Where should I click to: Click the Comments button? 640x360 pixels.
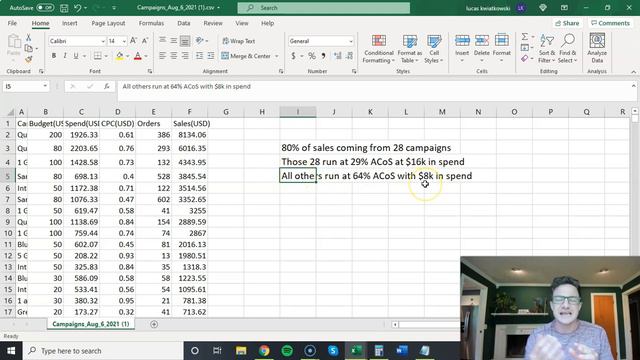point(611,23)
